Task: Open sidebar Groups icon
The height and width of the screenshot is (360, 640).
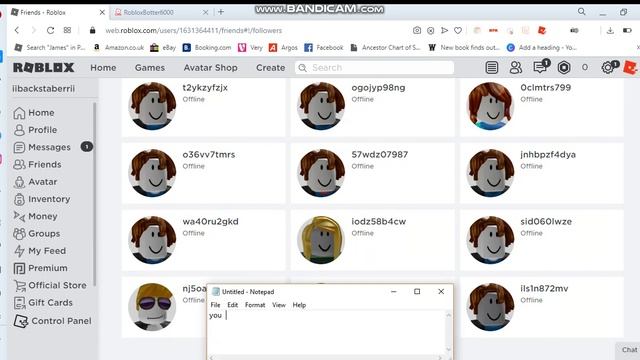Action: [x=19, y=233]
